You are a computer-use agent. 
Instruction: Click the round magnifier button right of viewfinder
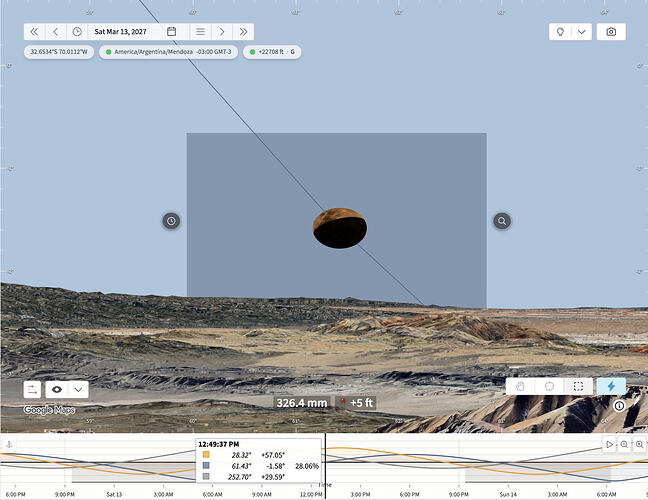502,221
